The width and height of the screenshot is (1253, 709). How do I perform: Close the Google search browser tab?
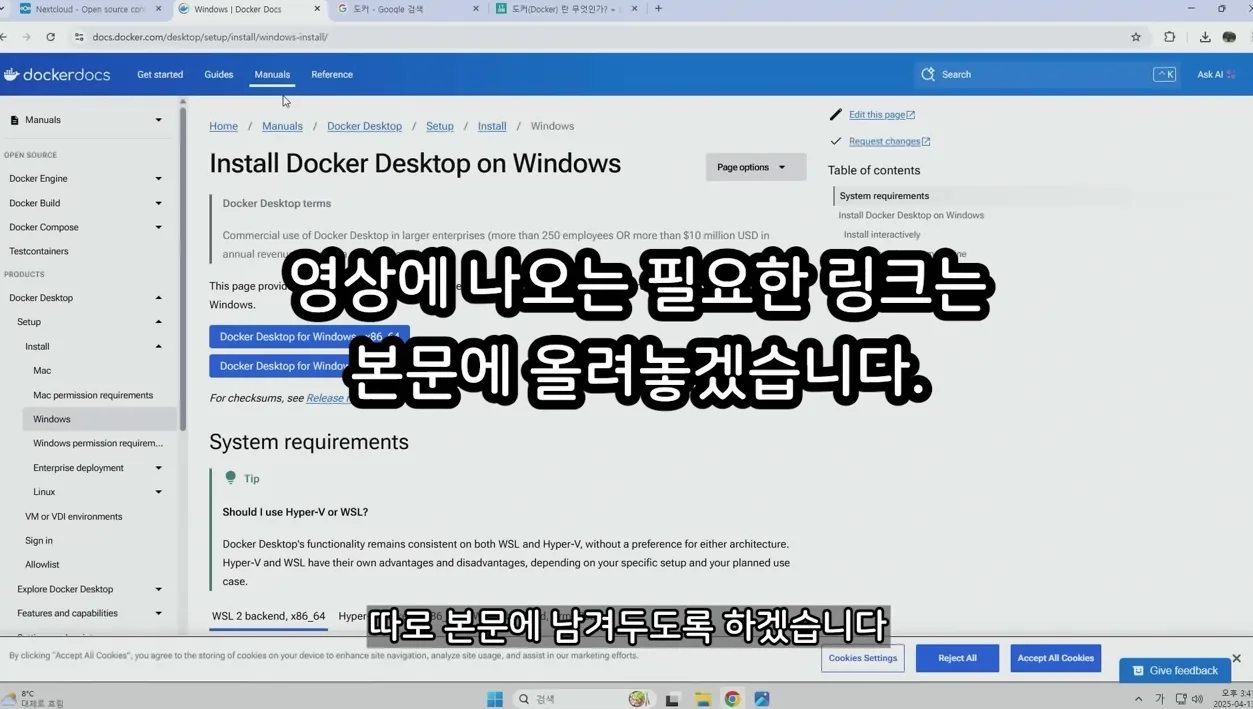click(476, 9)
